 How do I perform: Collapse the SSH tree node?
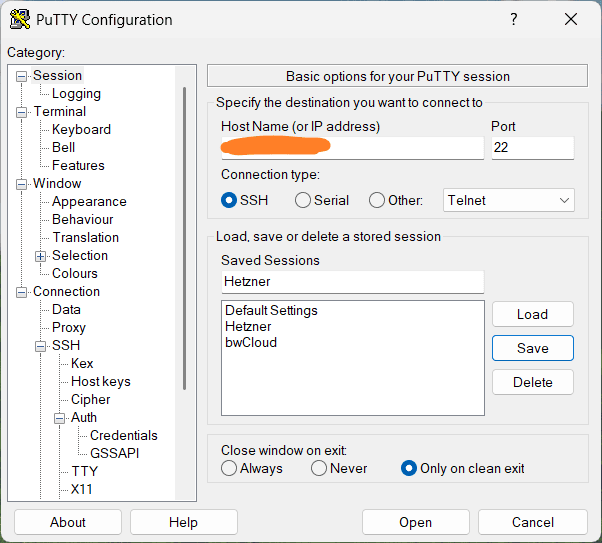tap(40, 346)
